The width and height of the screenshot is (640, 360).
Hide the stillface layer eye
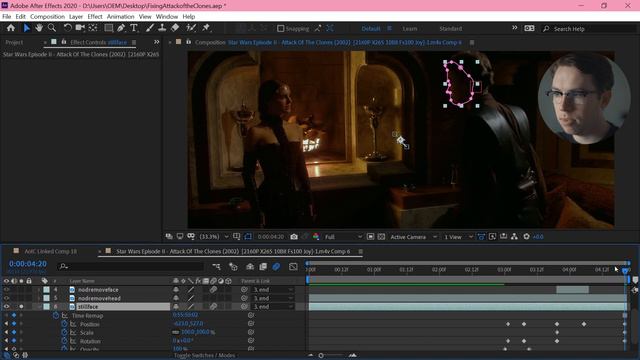(x=6, y=307)
